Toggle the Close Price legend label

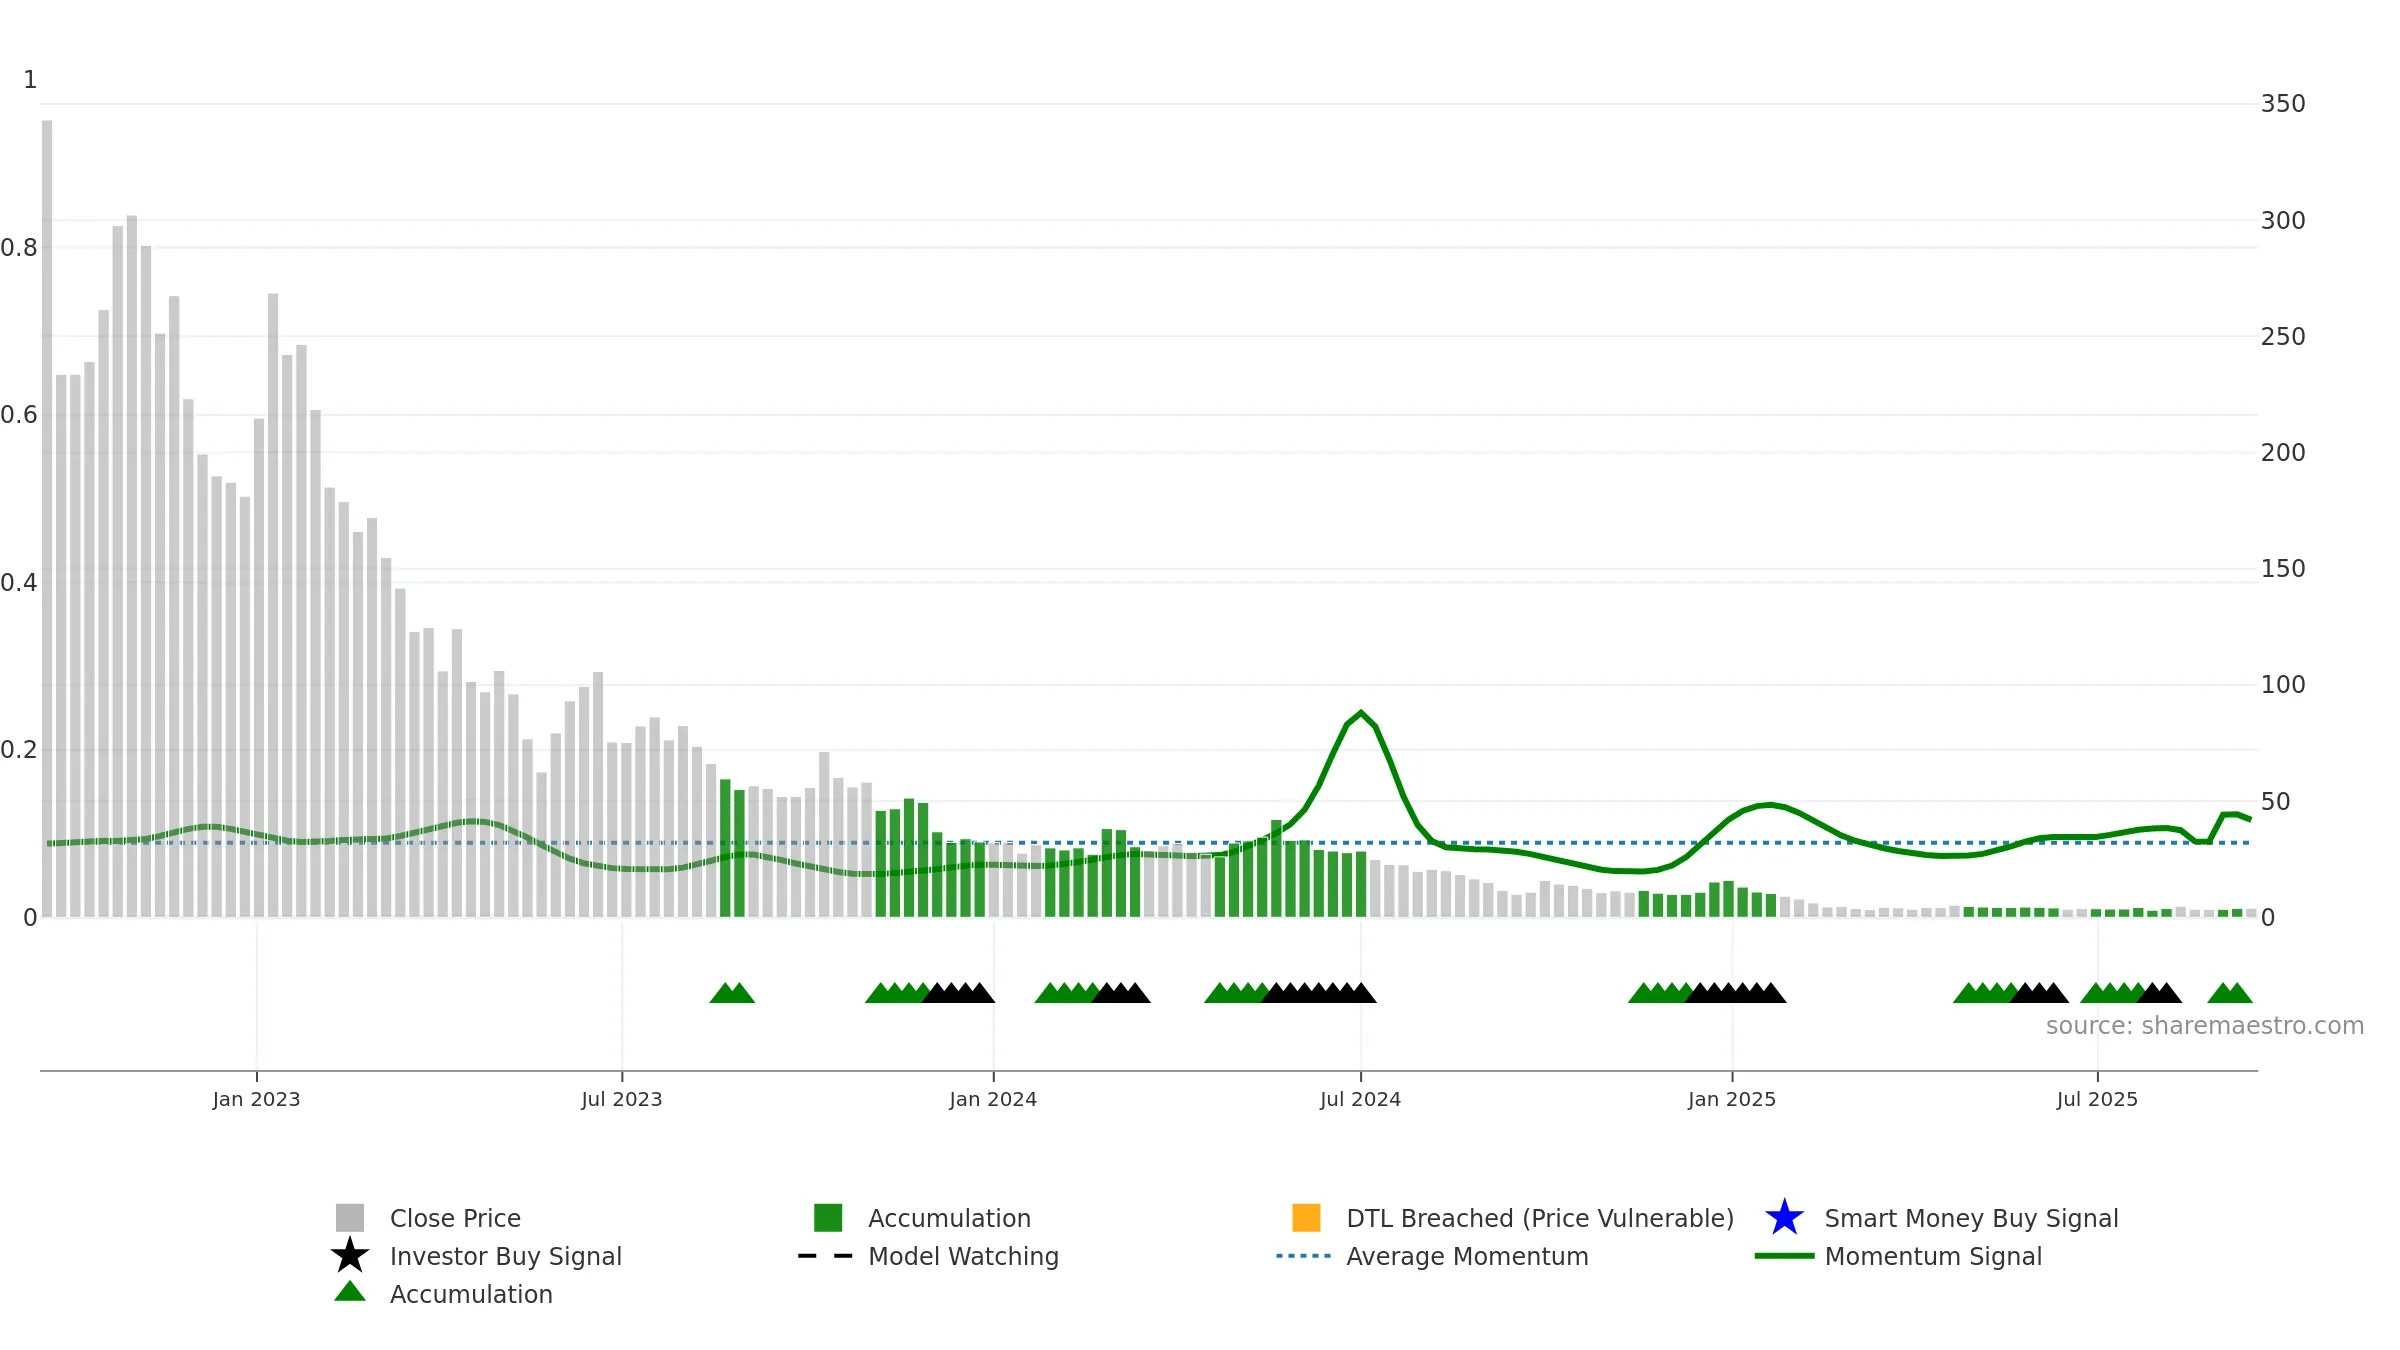click(x=455, y=1218)
